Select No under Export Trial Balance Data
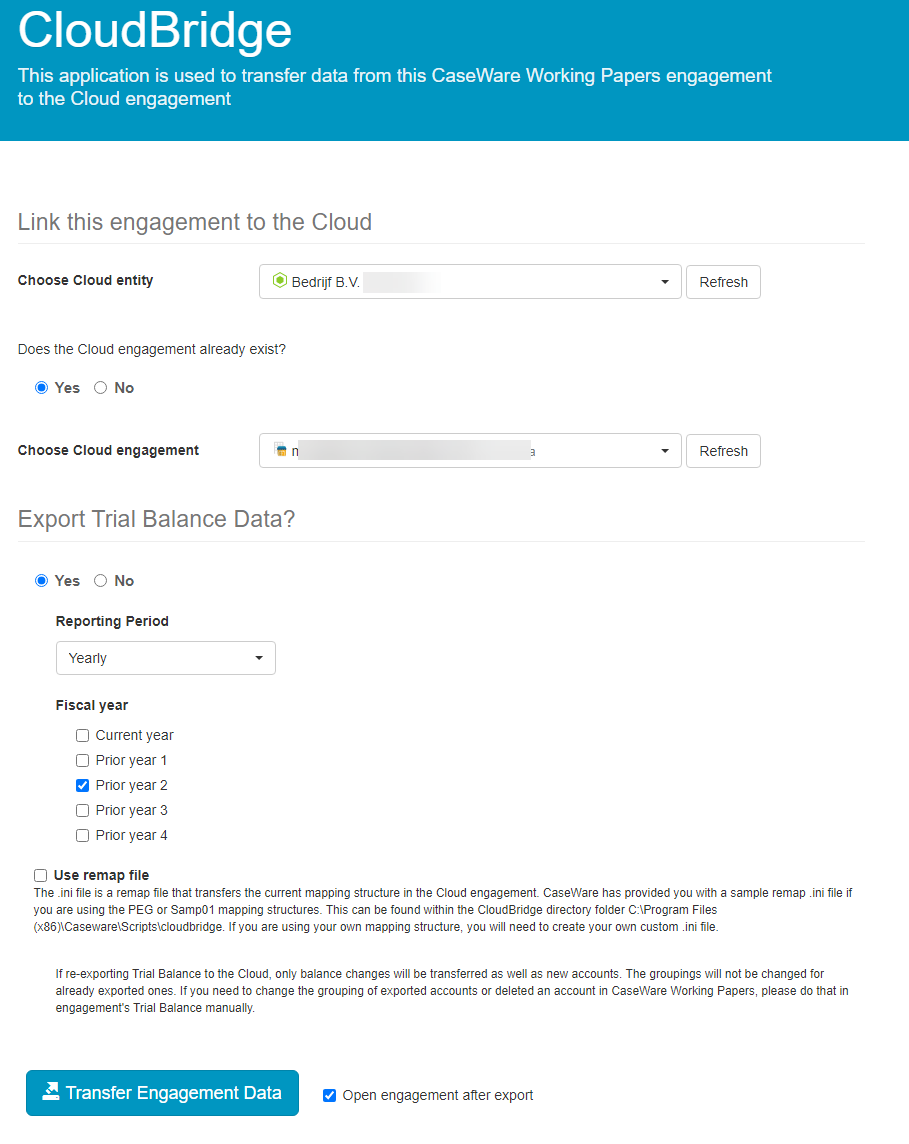The width and height of the screenshot is (909, 1144). click(101, 581)
